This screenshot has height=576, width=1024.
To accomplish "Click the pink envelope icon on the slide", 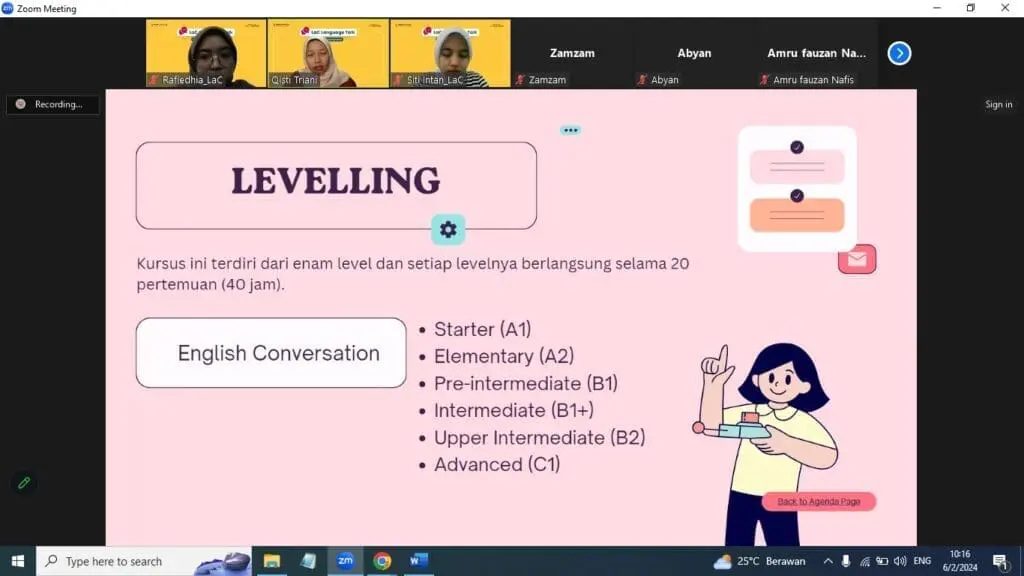I will (856, 259).
